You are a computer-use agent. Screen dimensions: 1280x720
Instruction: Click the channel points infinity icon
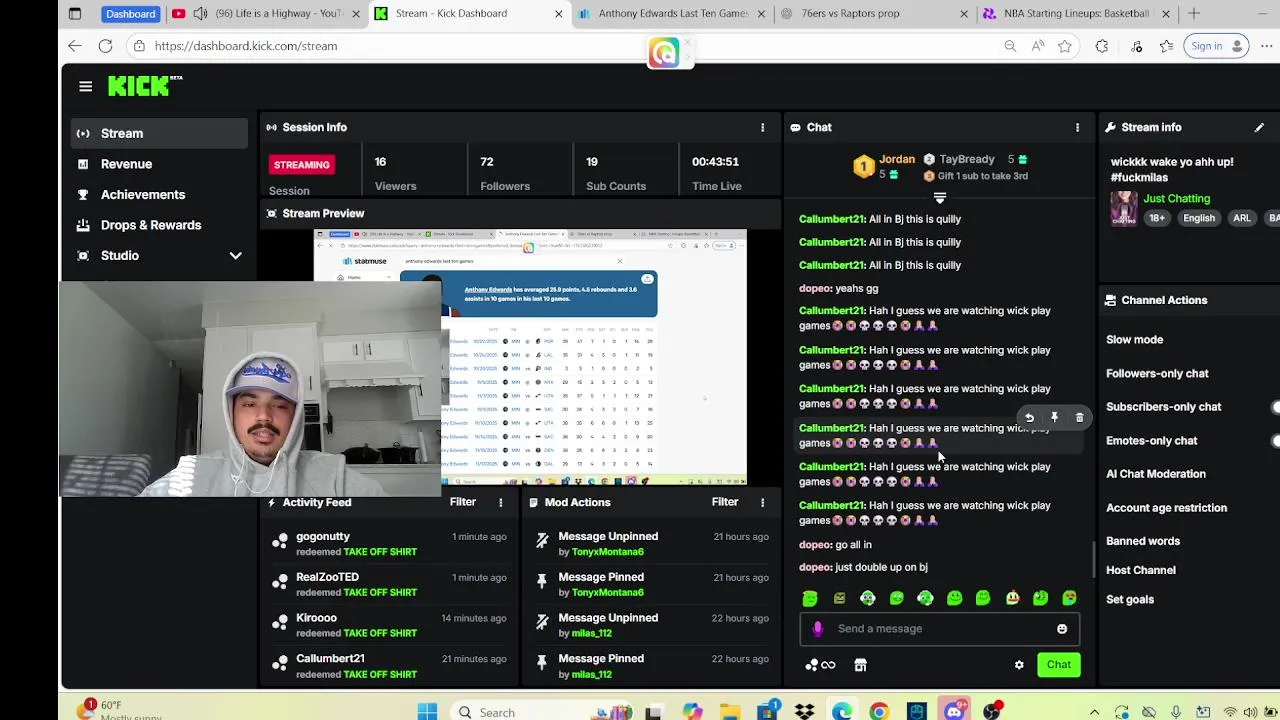pos(821,665)
